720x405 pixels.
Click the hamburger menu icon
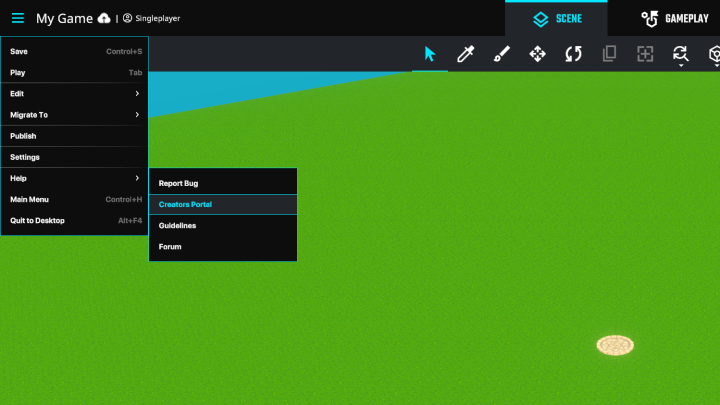[x=18, y=18]
